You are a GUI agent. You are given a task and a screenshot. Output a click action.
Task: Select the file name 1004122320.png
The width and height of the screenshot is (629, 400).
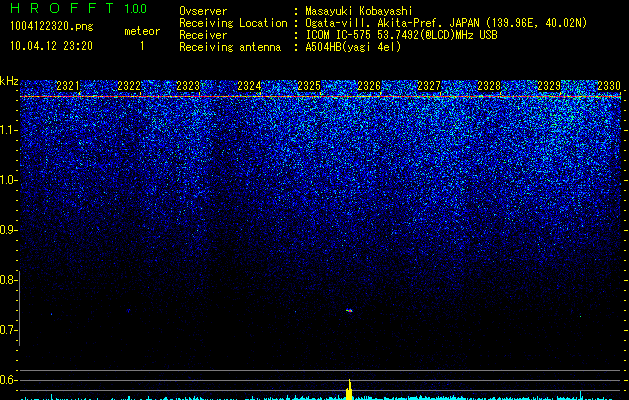coord(52,26)
